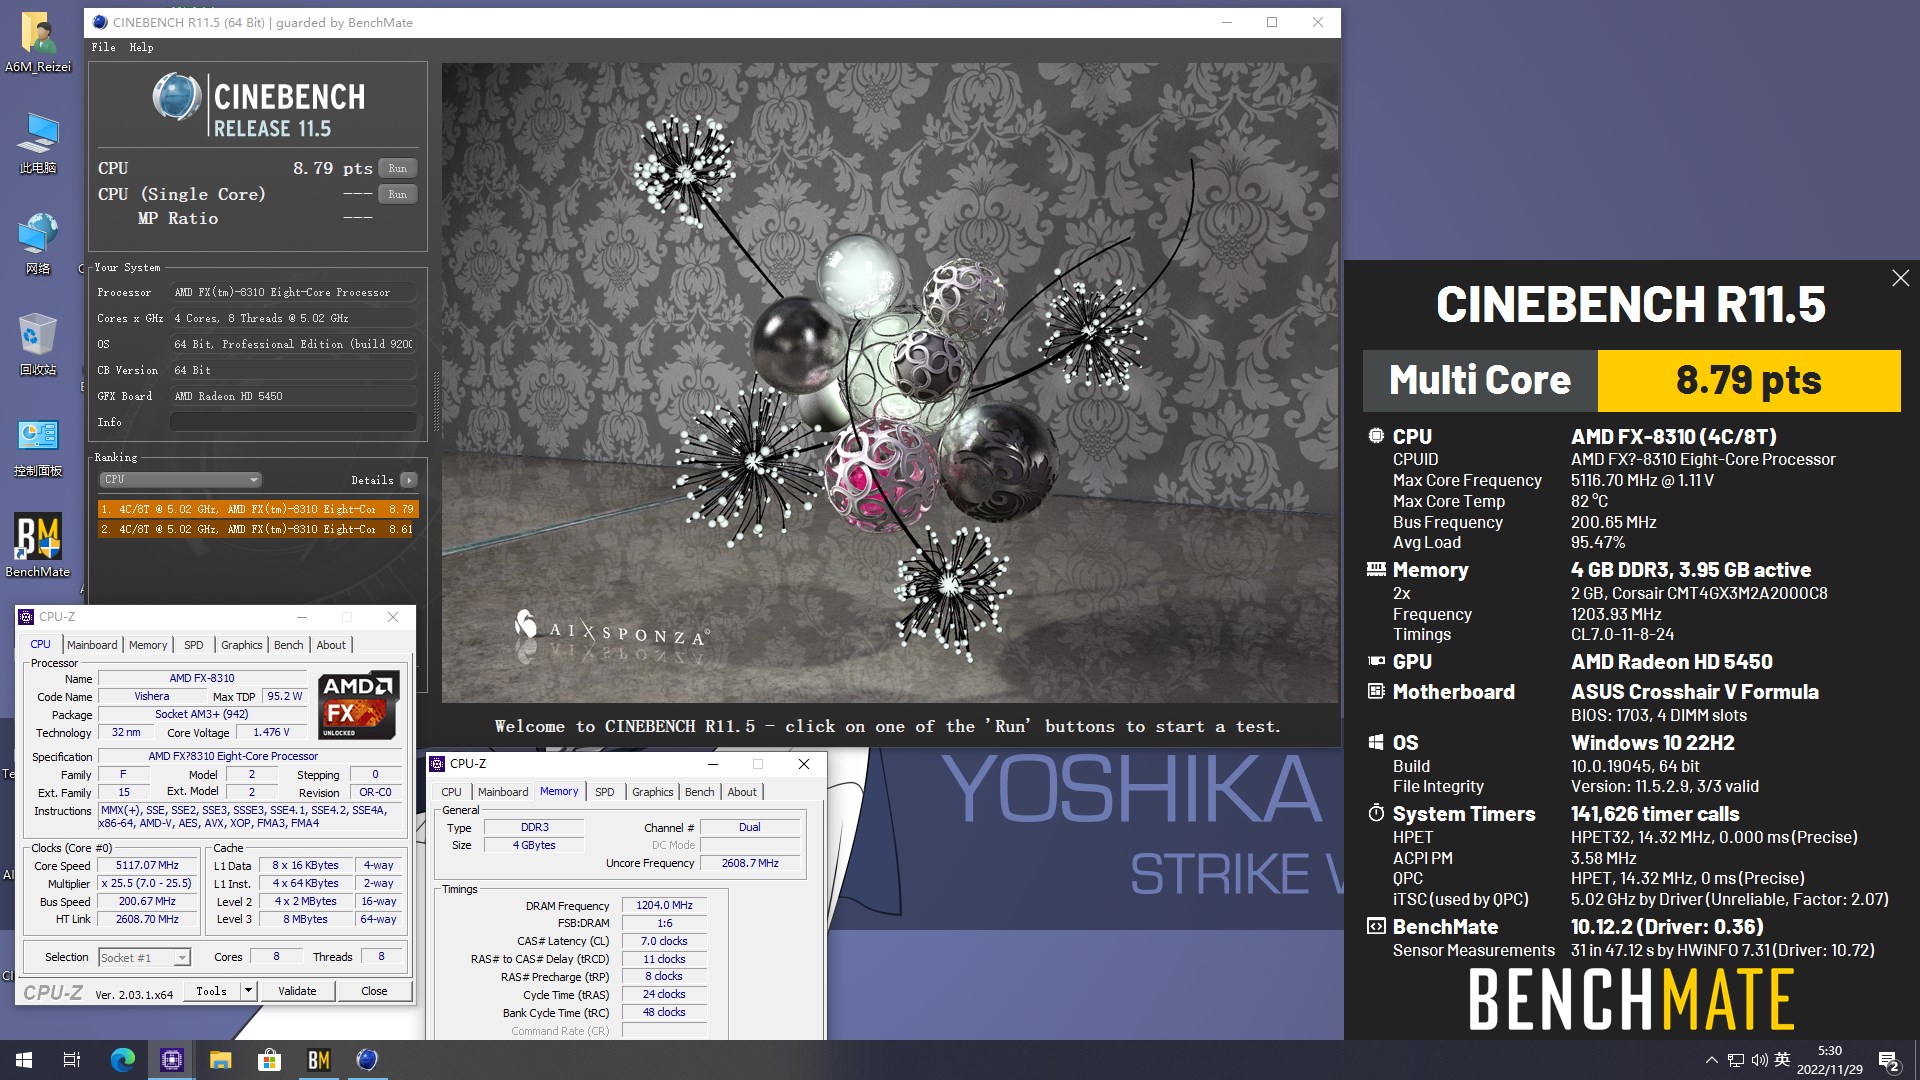Click the Cinebench Info input field
Viewport: 1920px width, 1080px height.
293,422
